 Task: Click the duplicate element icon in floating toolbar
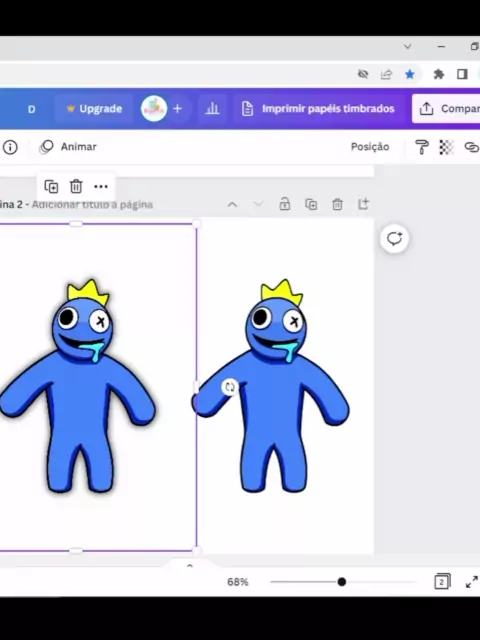coord(51,187)
